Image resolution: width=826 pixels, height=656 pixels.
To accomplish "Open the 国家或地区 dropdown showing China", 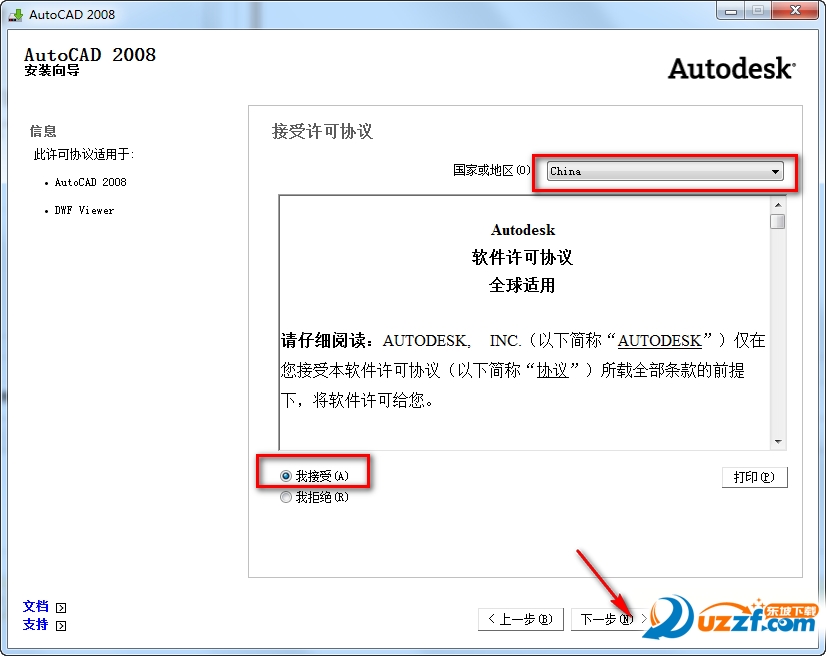I will tap(664, 172).
